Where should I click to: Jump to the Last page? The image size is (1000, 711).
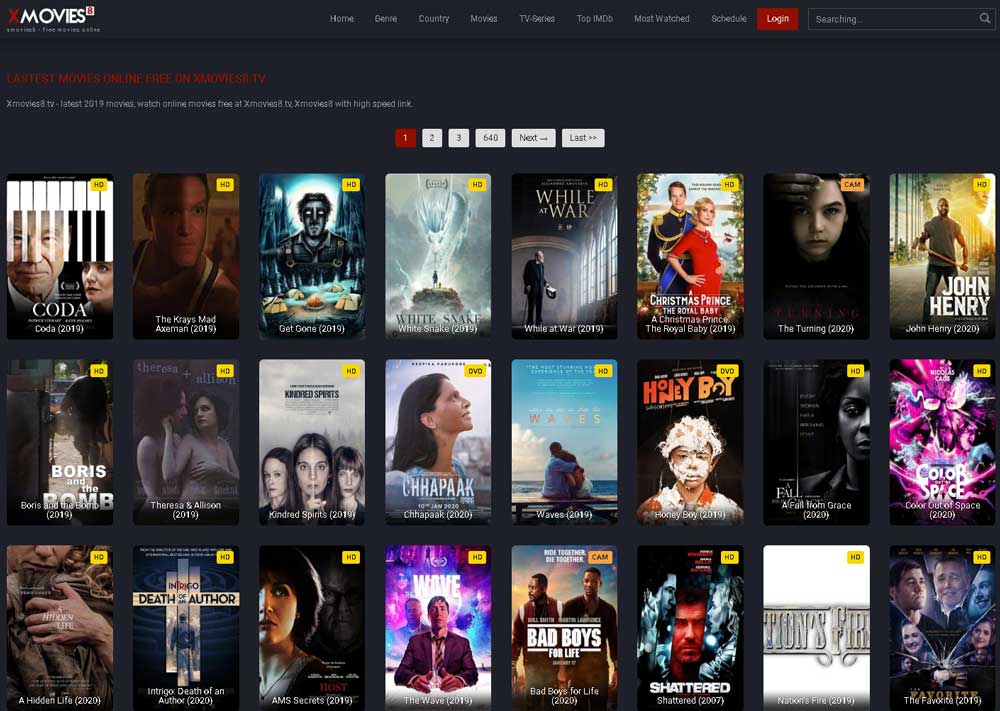583,138
